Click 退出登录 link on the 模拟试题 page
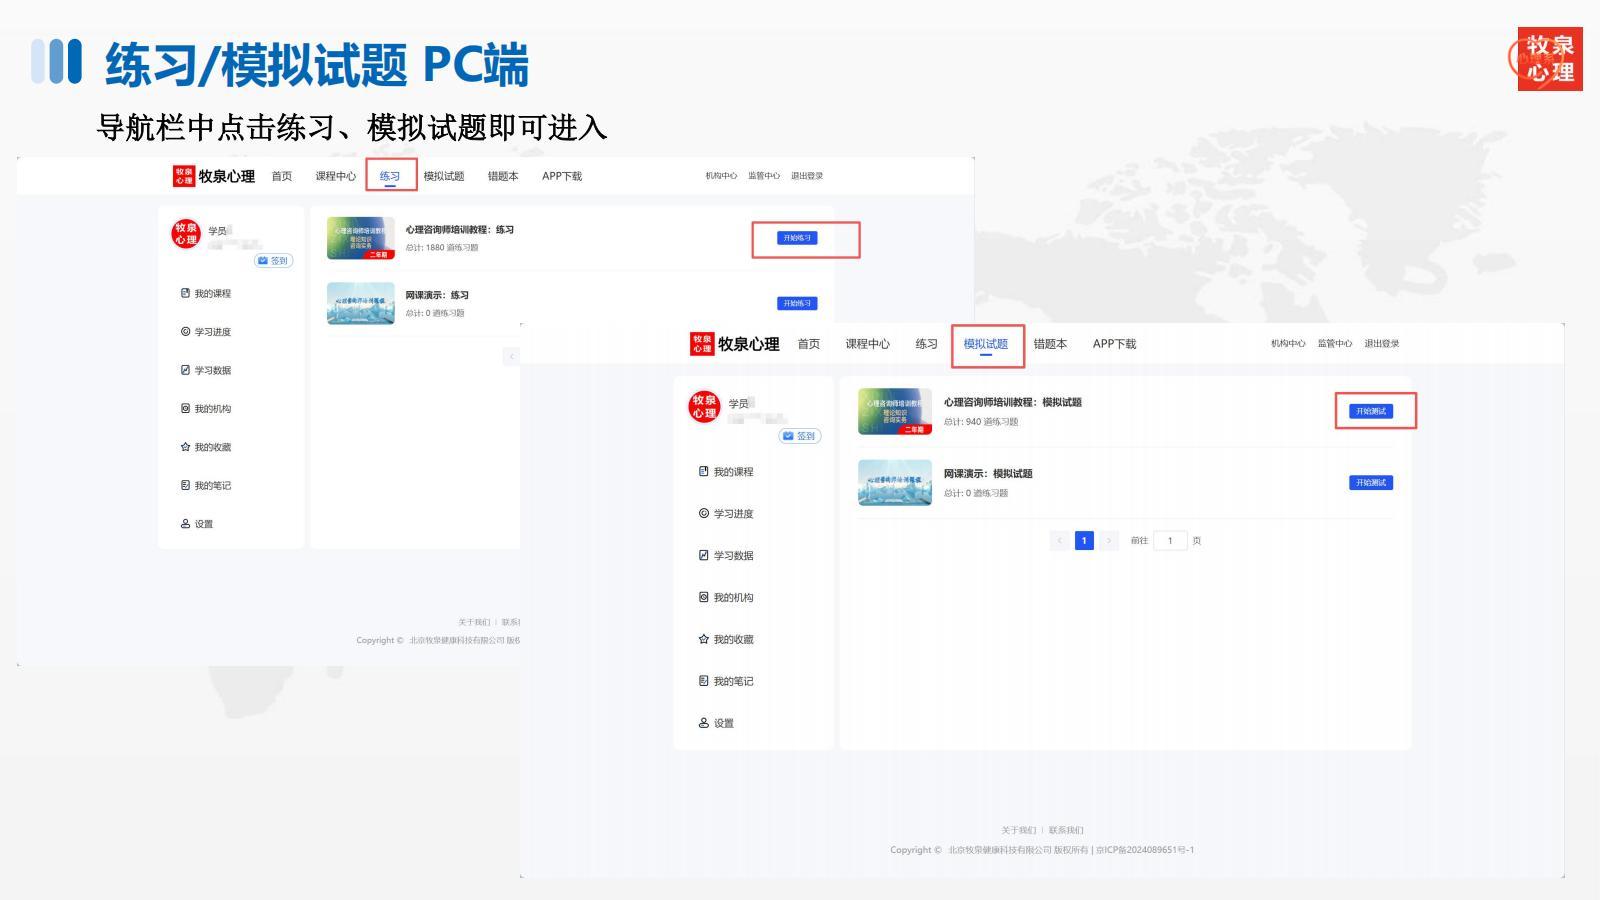The width and height of the screenshot is (1600, 900). point(1381,344)
